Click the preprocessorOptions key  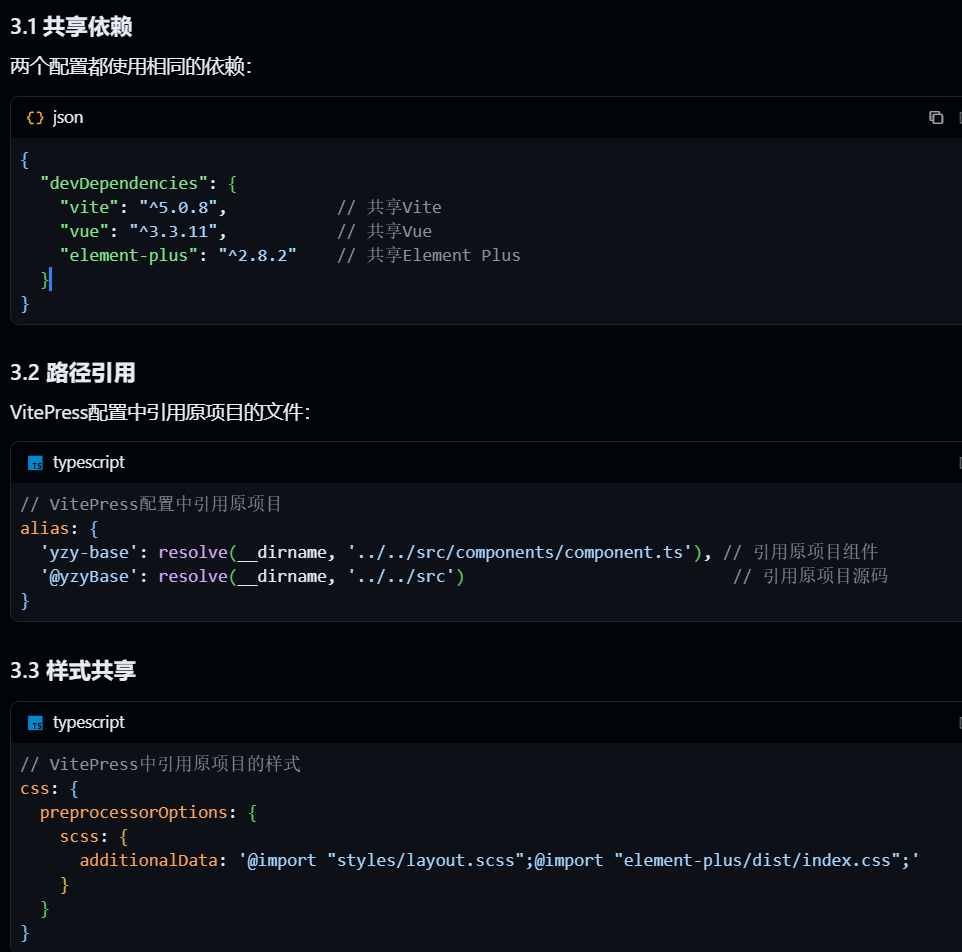tap(134, 812)
